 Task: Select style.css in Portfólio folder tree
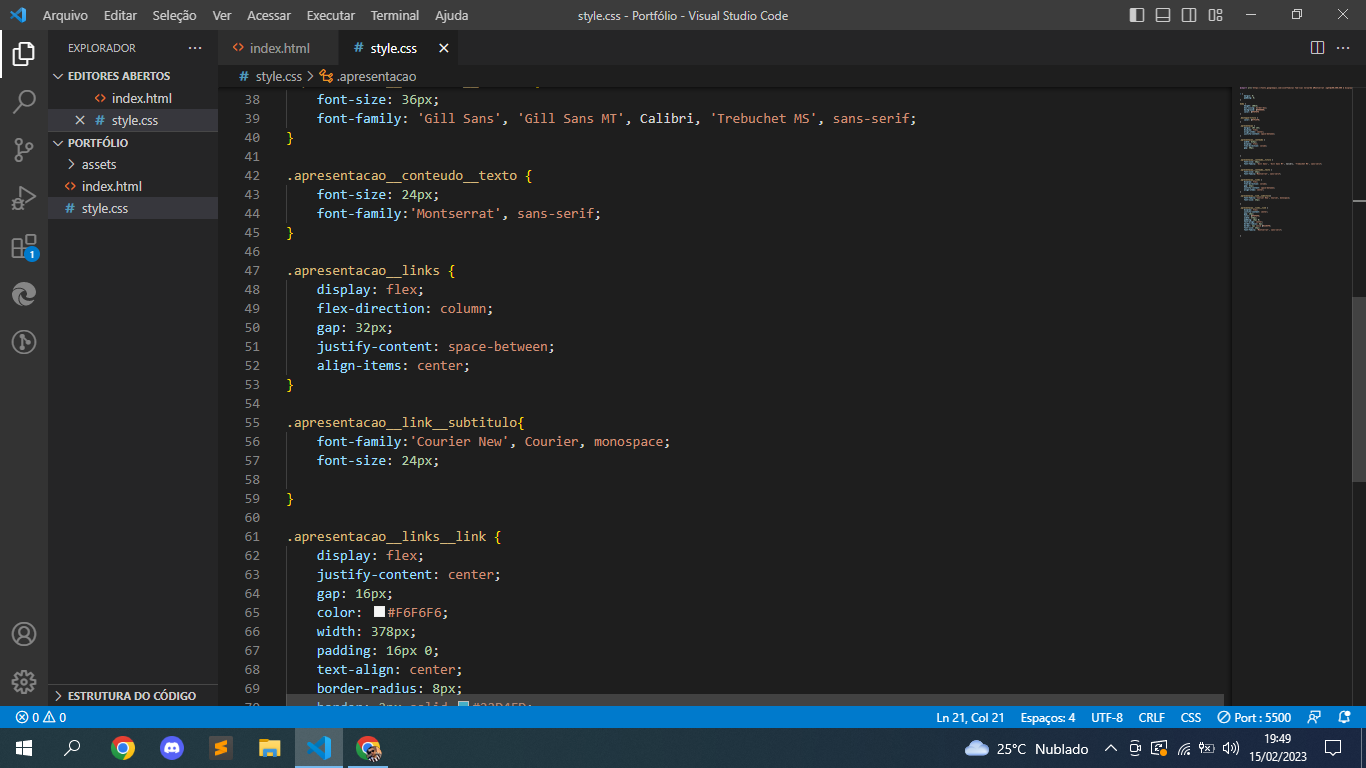tap(133, 208)
